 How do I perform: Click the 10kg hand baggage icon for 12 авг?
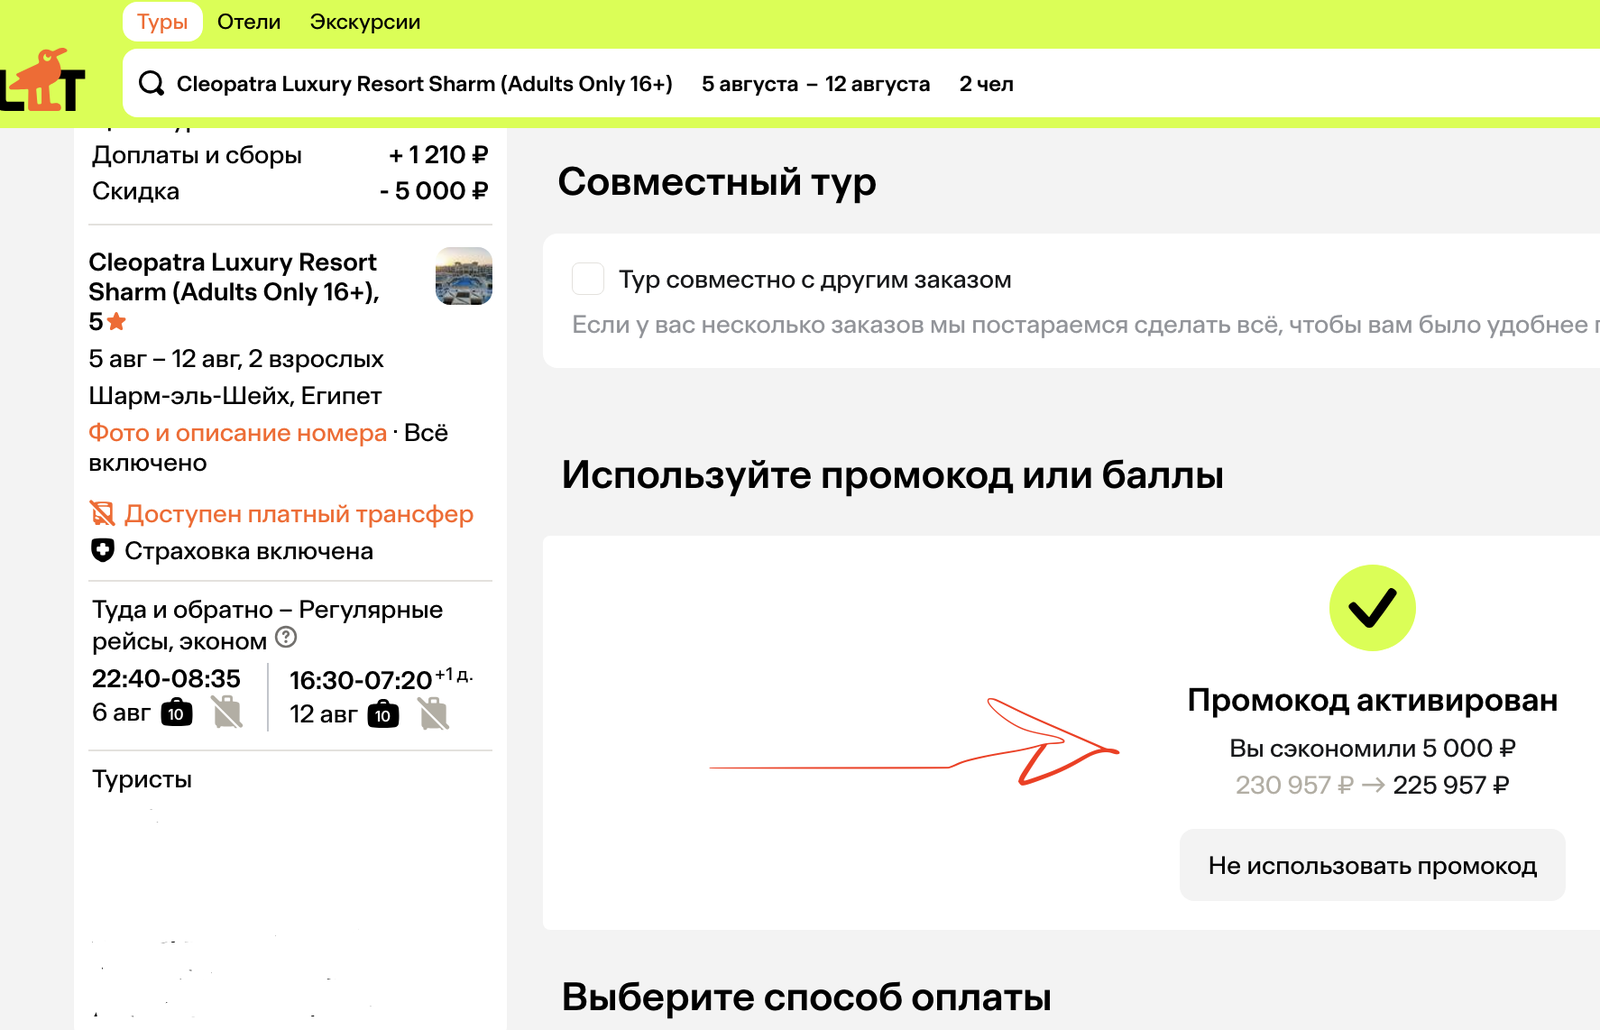[383, 714]
